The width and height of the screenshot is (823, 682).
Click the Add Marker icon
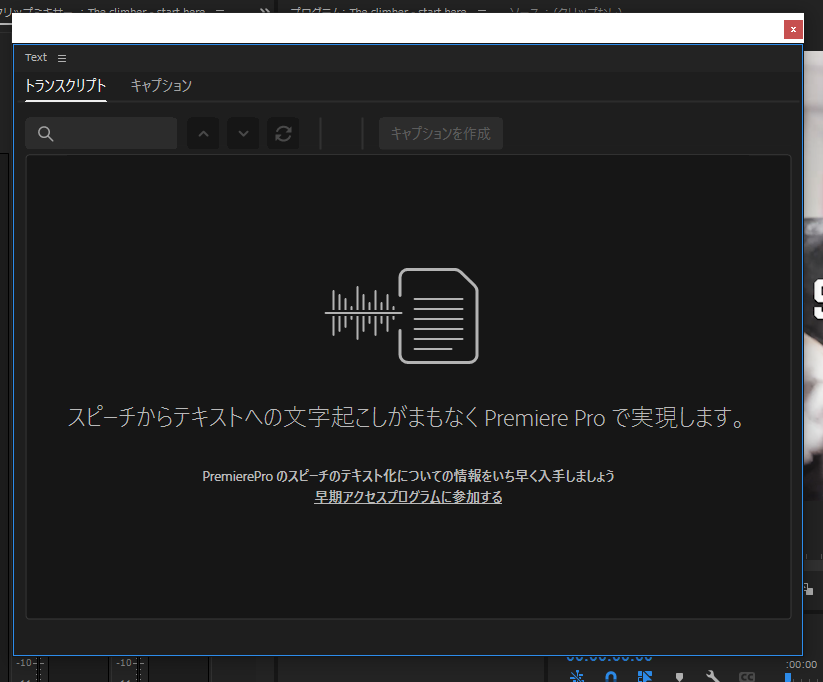[679, 676]
